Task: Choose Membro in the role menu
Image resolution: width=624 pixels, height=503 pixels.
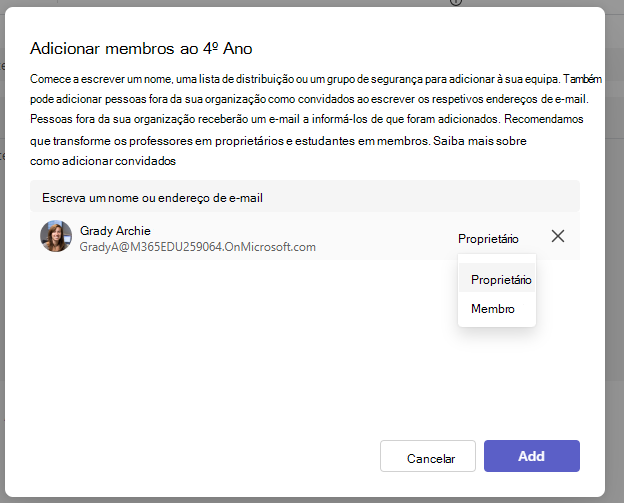Action: point(497,309)
